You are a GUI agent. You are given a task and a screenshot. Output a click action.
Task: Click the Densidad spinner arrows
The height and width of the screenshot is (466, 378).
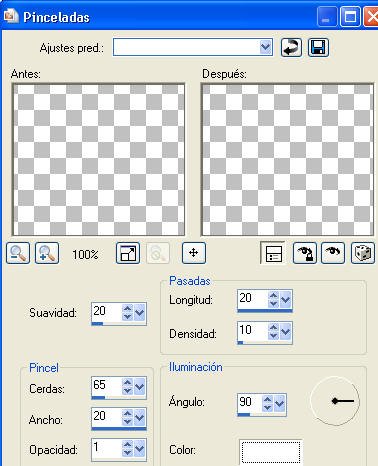[x=273, y=331]
